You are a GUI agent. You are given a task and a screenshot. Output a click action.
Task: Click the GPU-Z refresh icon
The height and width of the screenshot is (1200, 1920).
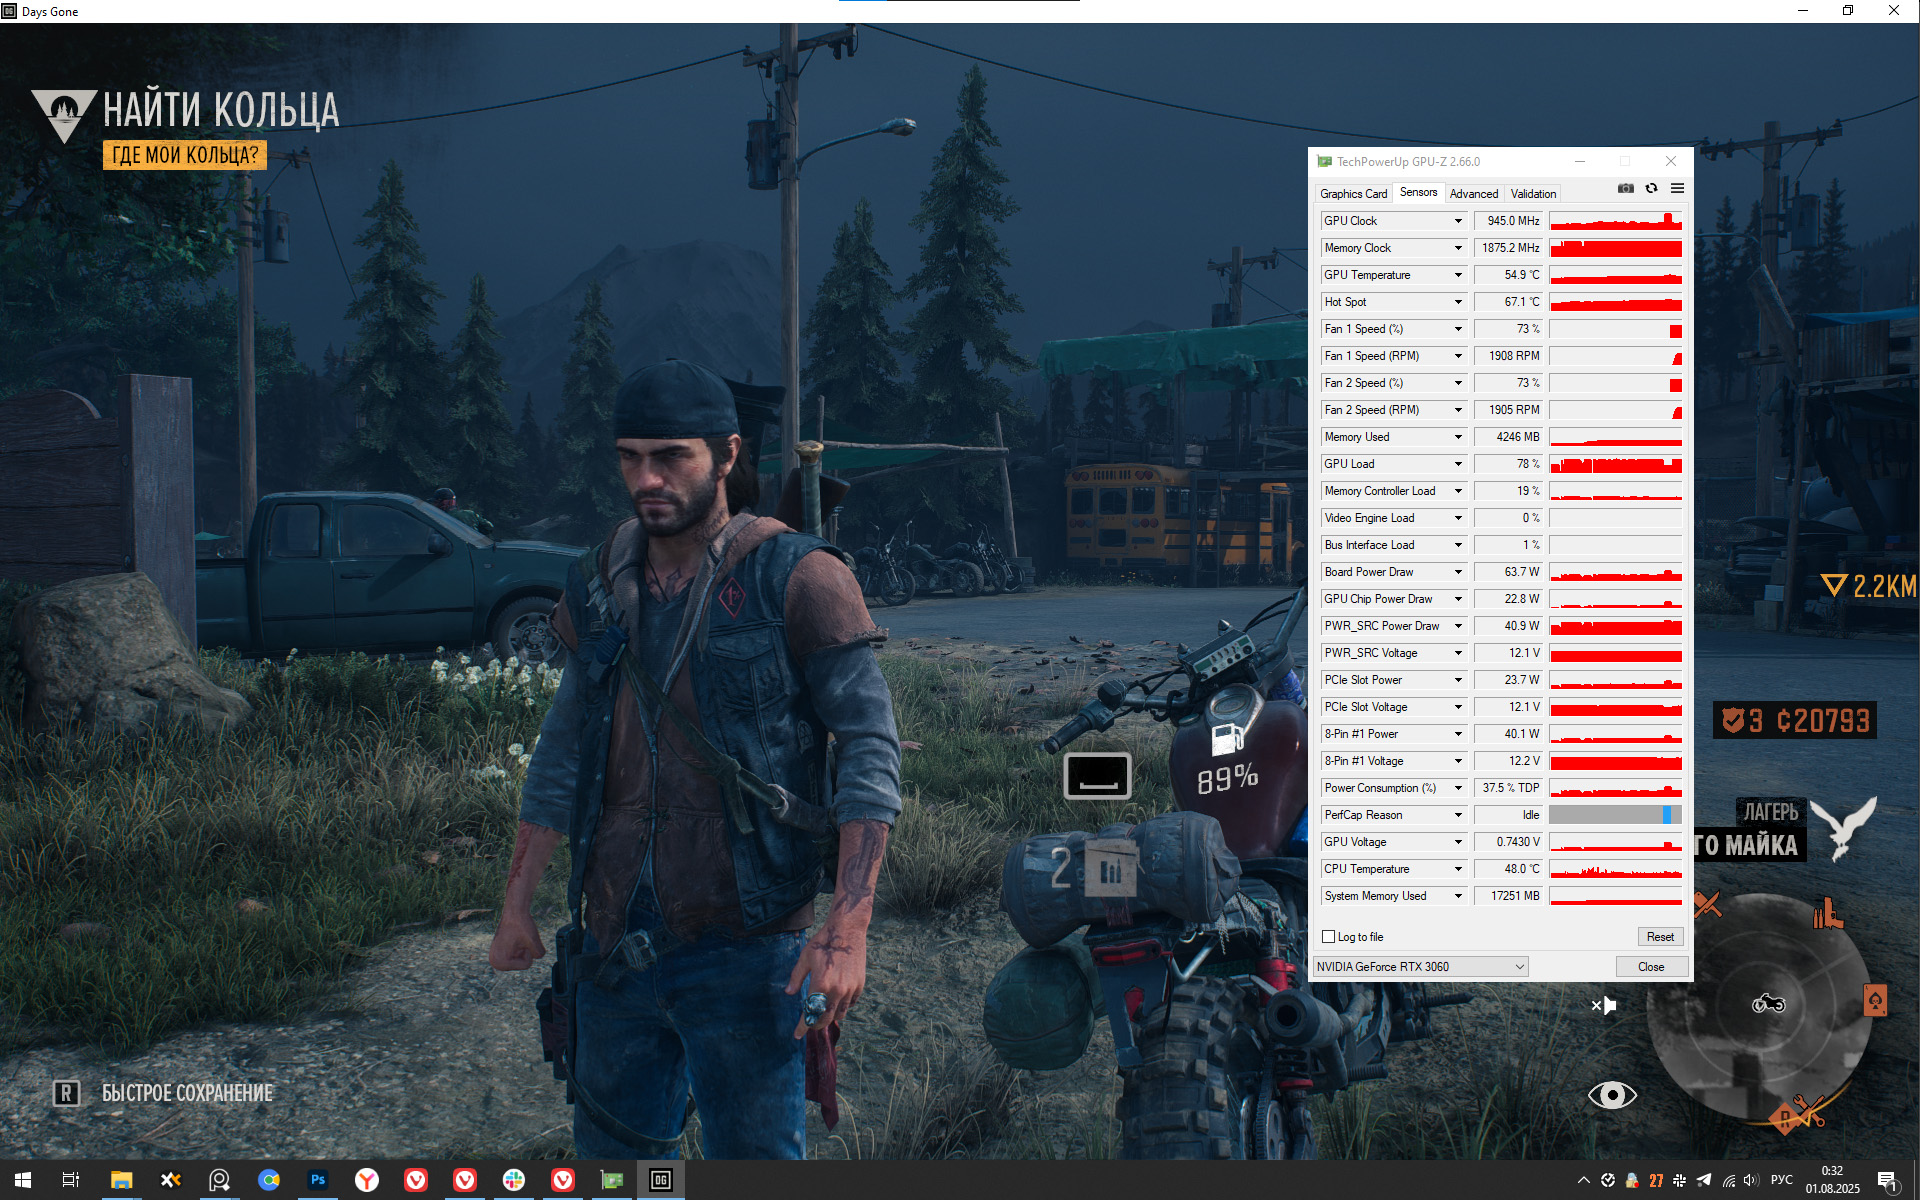pos(1651,188)
